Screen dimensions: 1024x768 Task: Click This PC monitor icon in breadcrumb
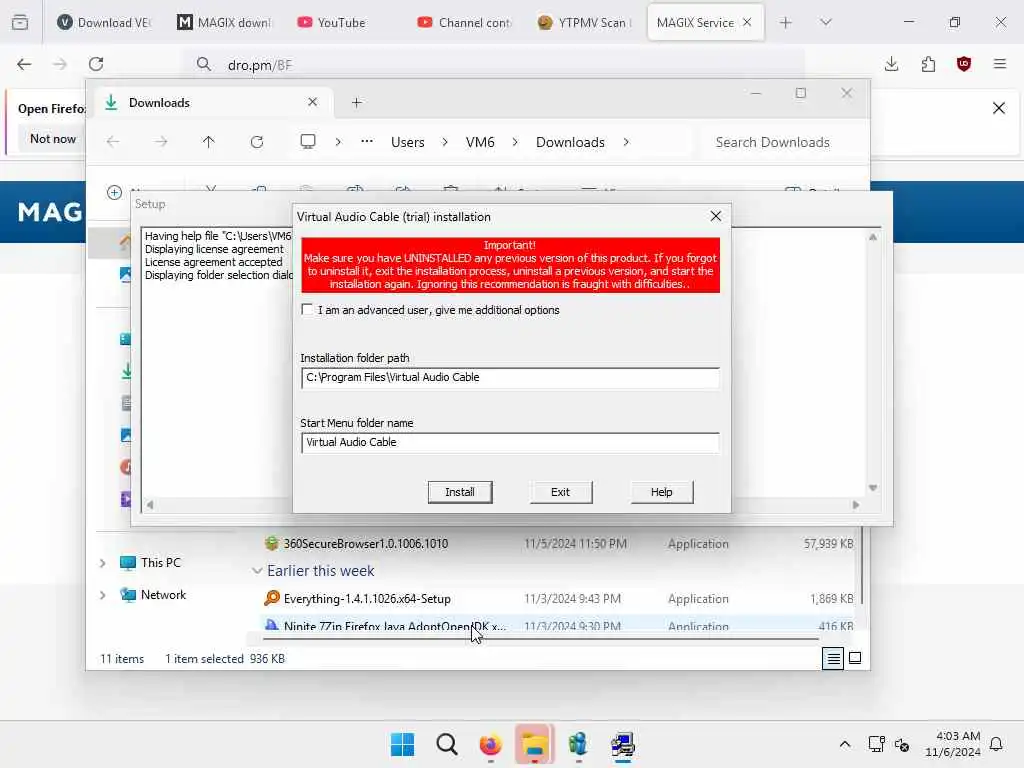(308, 142)
